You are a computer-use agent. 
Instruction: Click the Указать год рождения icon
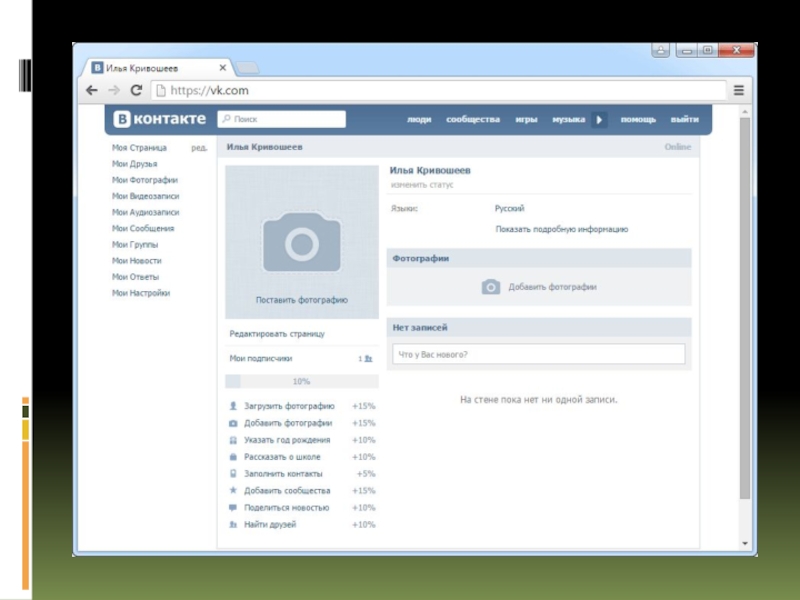point(233,440)
